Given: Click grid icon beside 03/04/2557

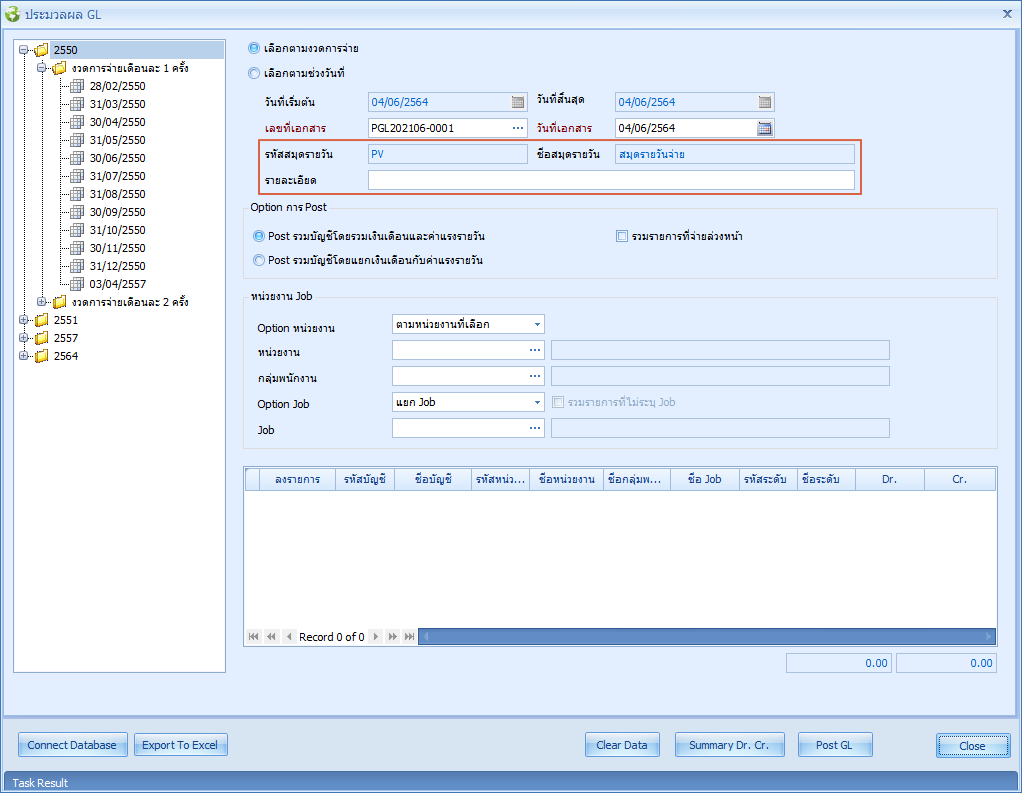Looking at the screenshot, I should (x=77, y=284).
